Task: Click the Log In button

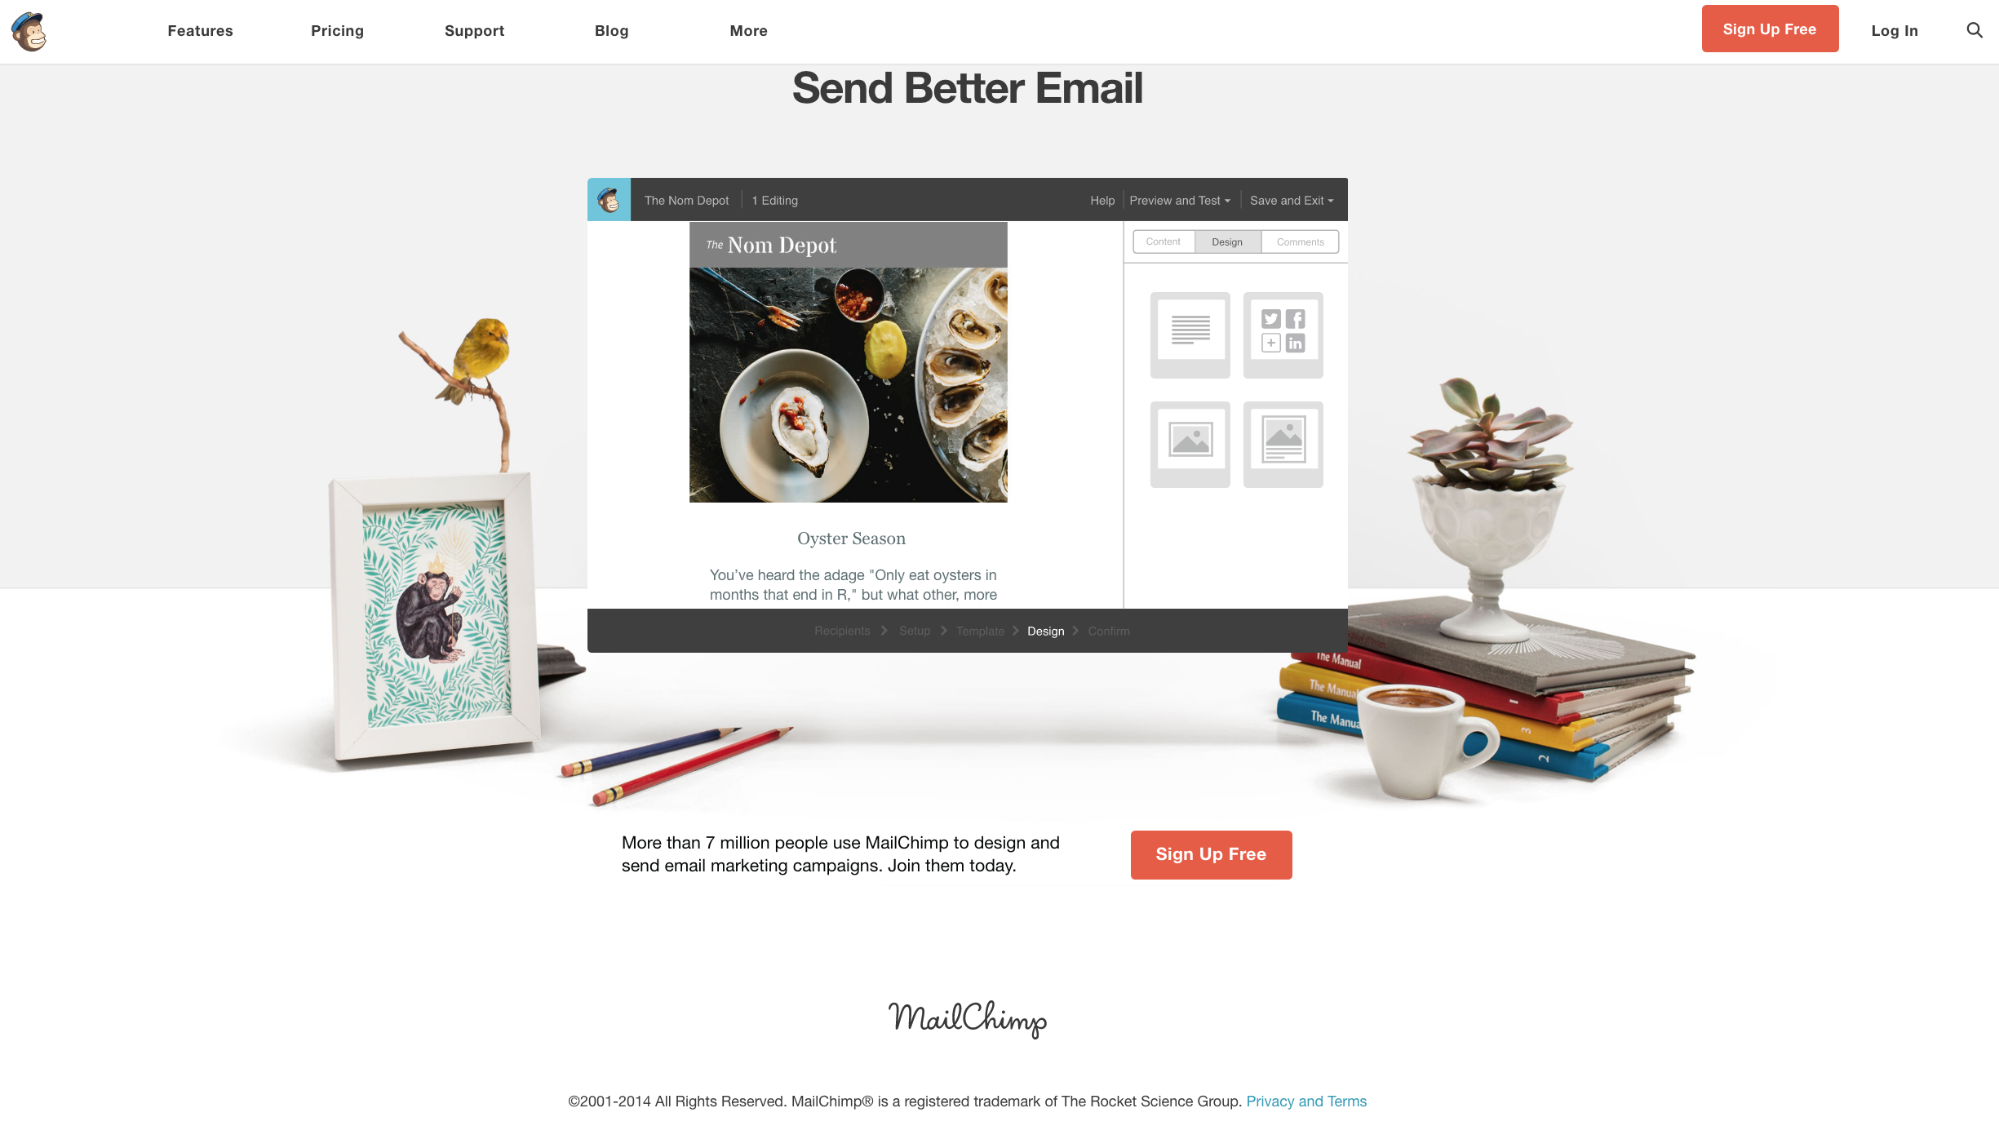Action: pyautogui.click(x=1895, y=30)
